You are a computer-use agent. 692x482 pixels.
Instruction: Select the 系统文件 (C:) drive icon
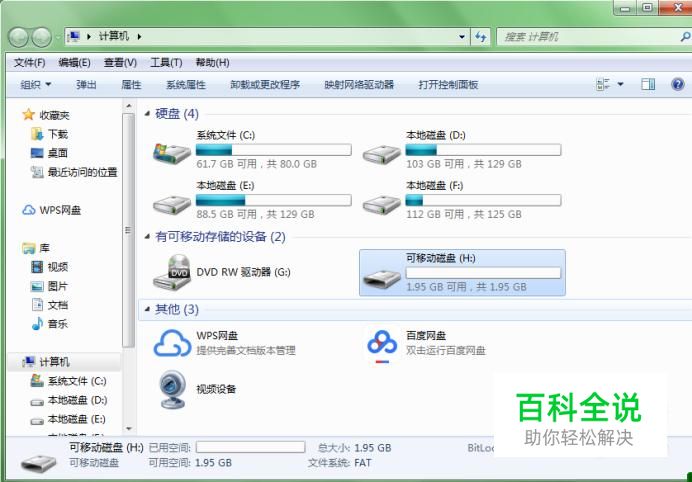pyautogui.click(x=172, y=153)
